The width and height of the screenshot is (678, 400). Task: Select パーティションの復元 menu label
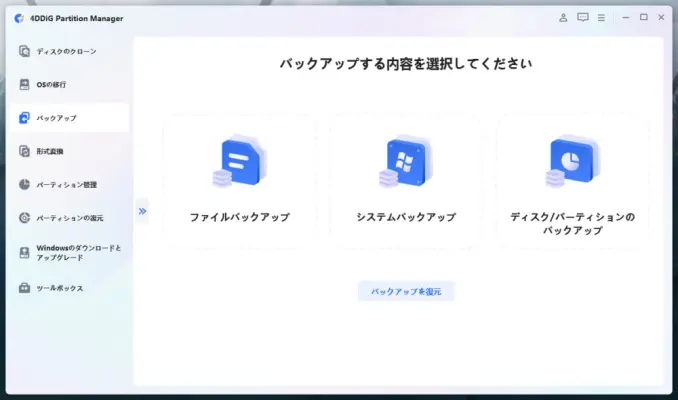pyautogui.click(x=70, y=218)
